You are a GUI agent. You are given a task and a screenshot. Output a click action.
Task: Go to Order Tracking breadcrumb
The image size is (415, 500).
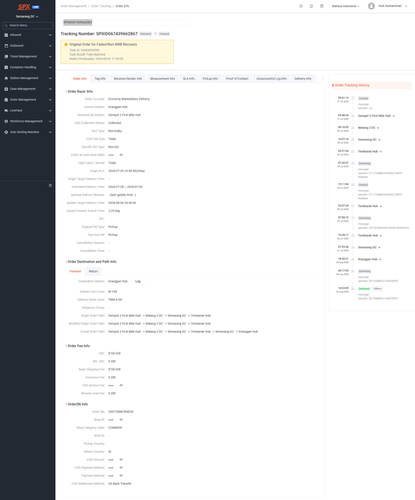pyautogui.click(x=101, y=6)
